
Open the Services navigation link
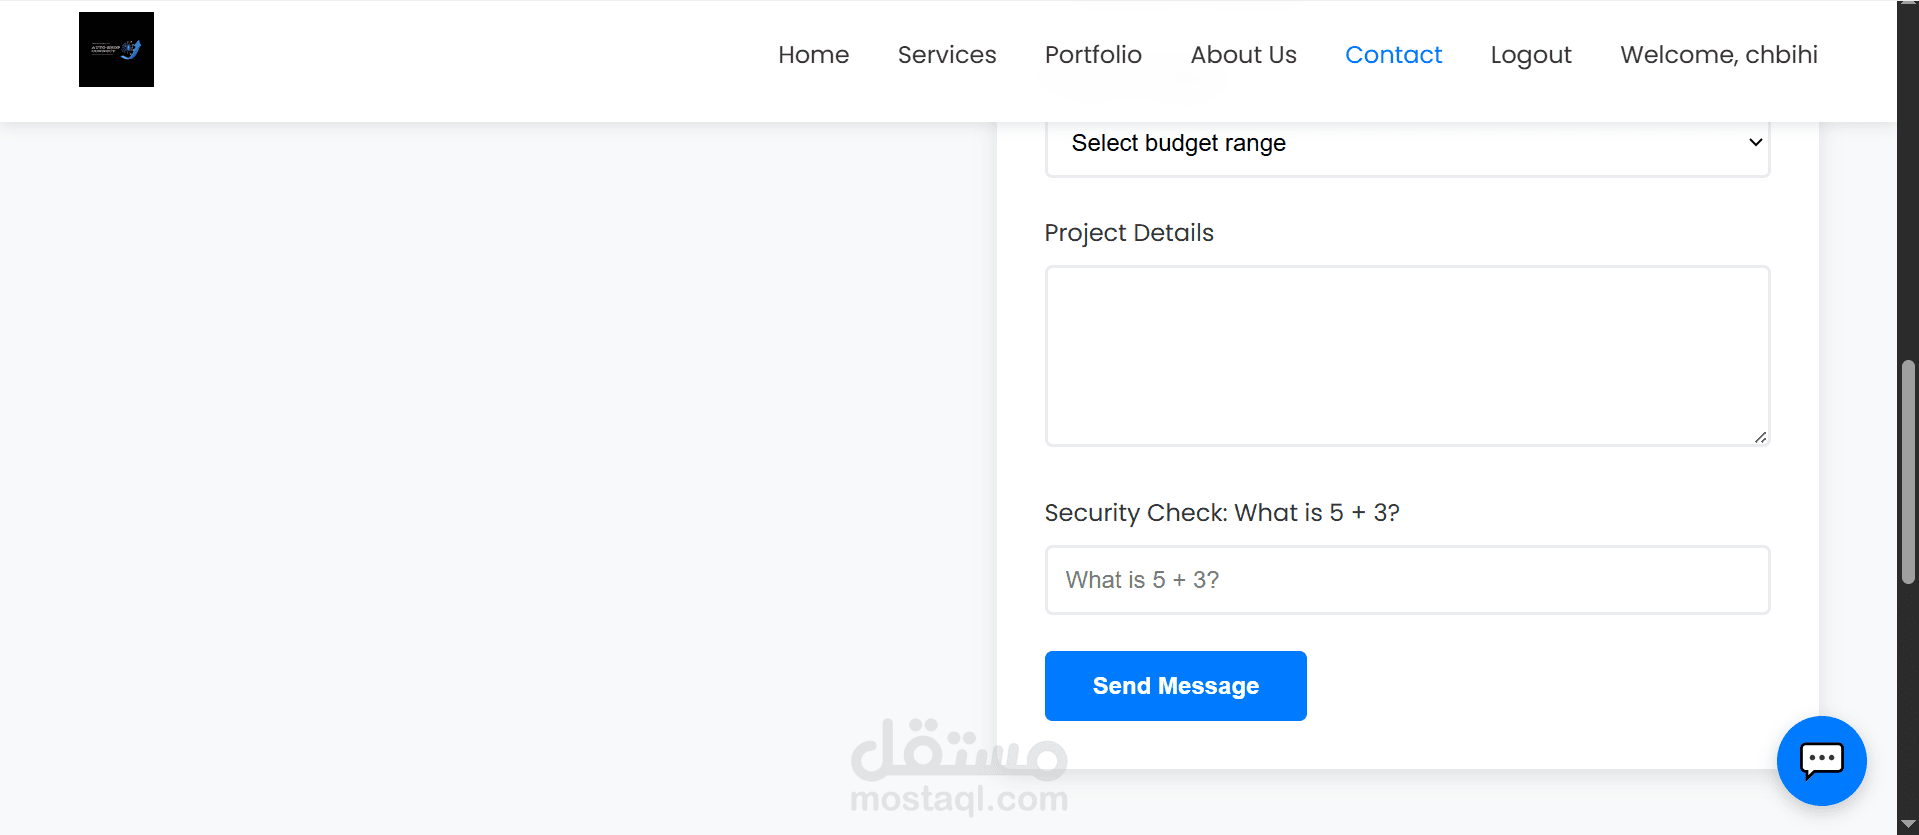point(947,55)
